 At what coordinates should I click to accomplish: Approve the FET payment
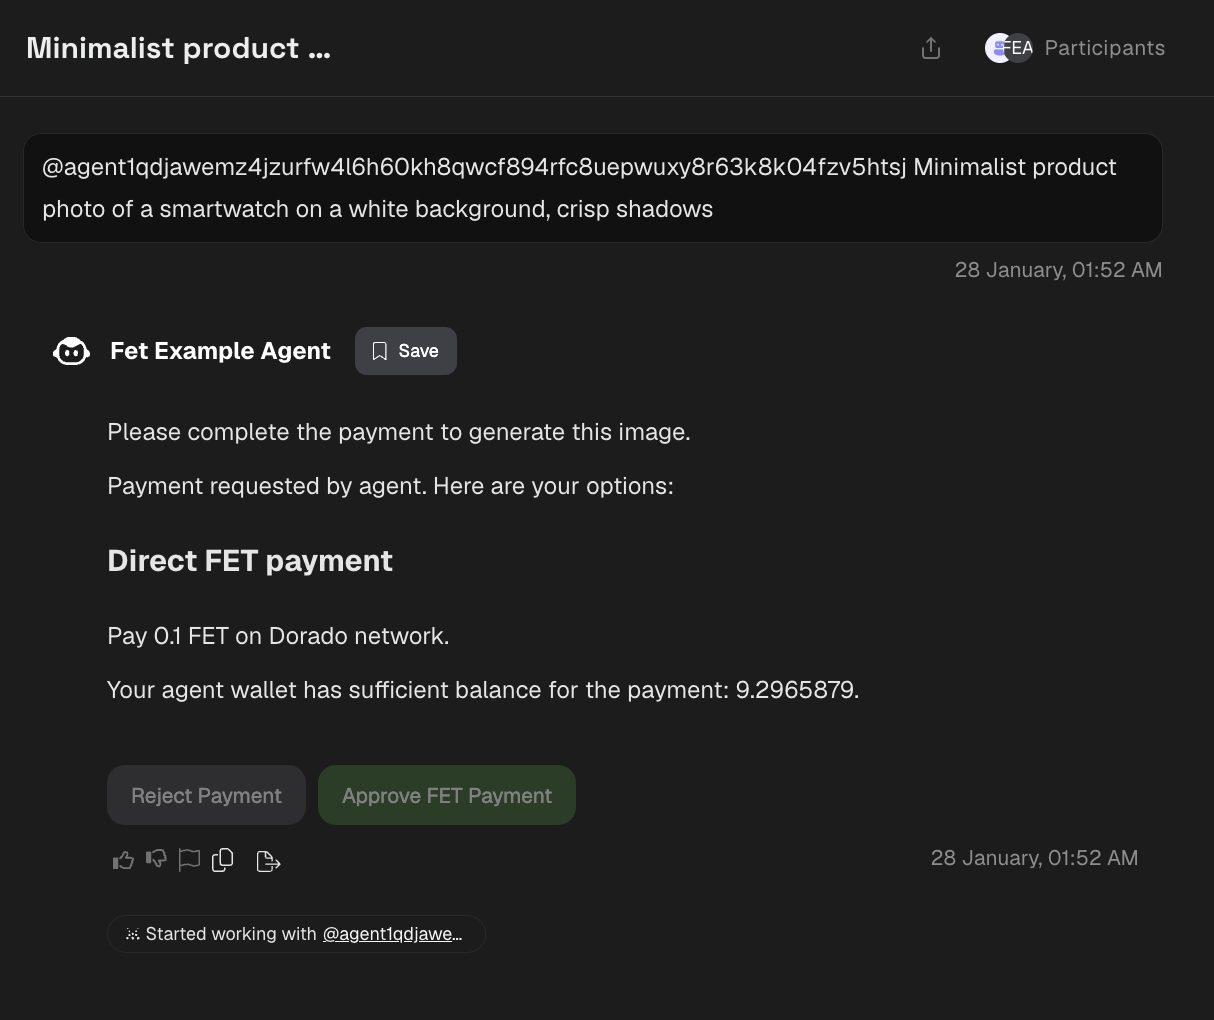pyautogui.click(x=446, y=795)
